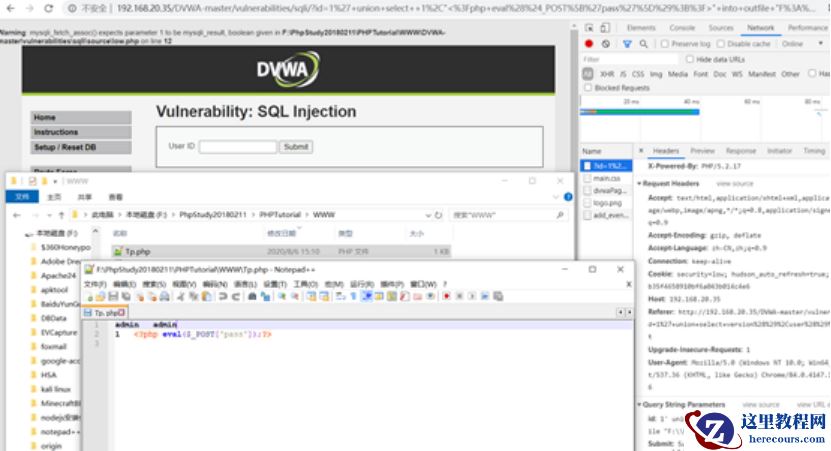Collapse Query String Parameters section
831x451 pixels.
point(639,405)
